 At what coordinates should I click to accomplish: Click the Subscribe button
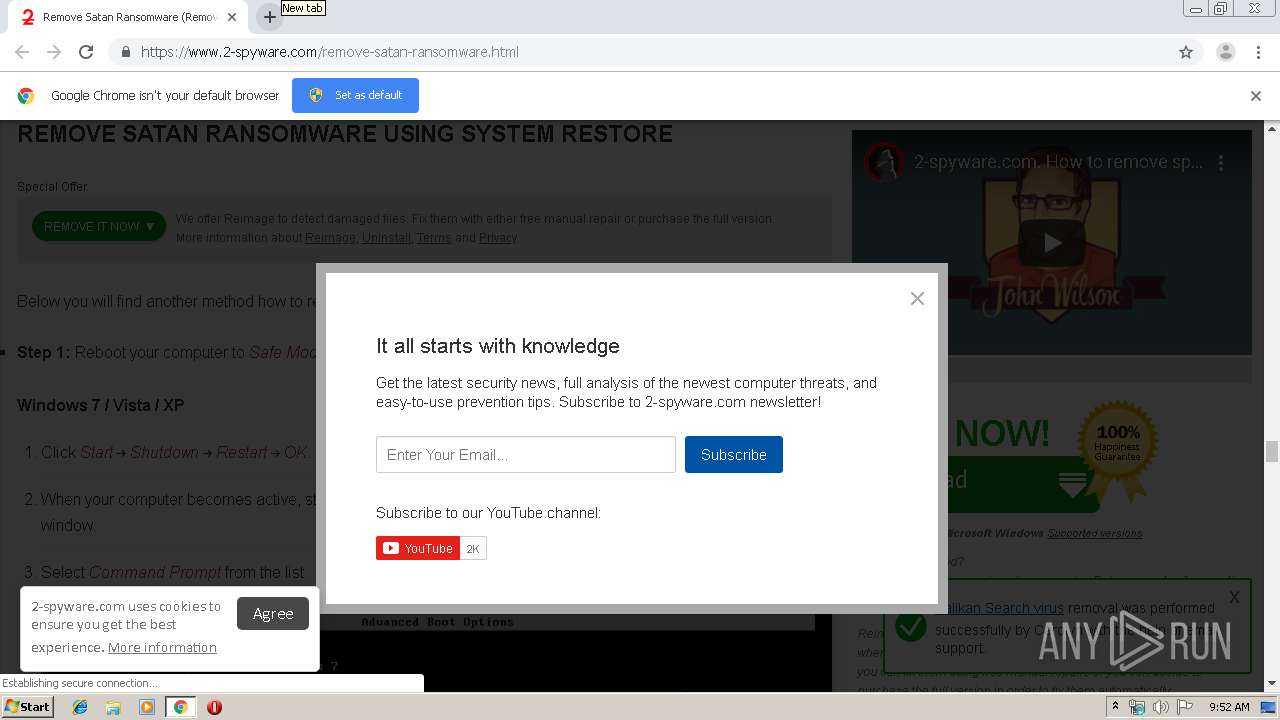(x=734, y=454)
